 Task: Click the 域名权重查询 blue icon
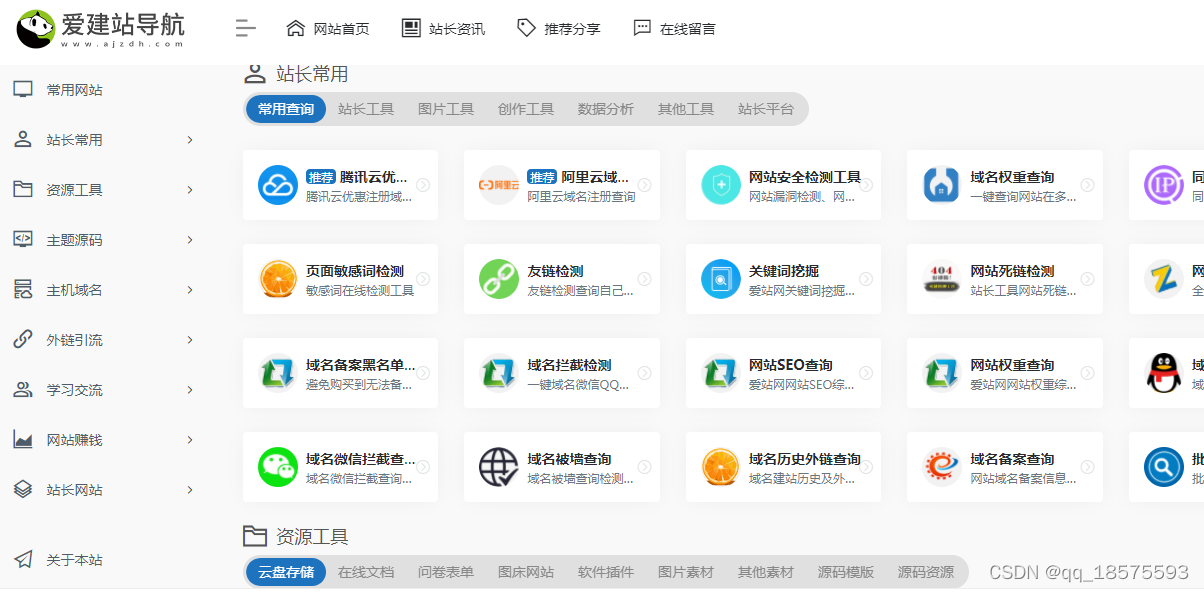942,185
